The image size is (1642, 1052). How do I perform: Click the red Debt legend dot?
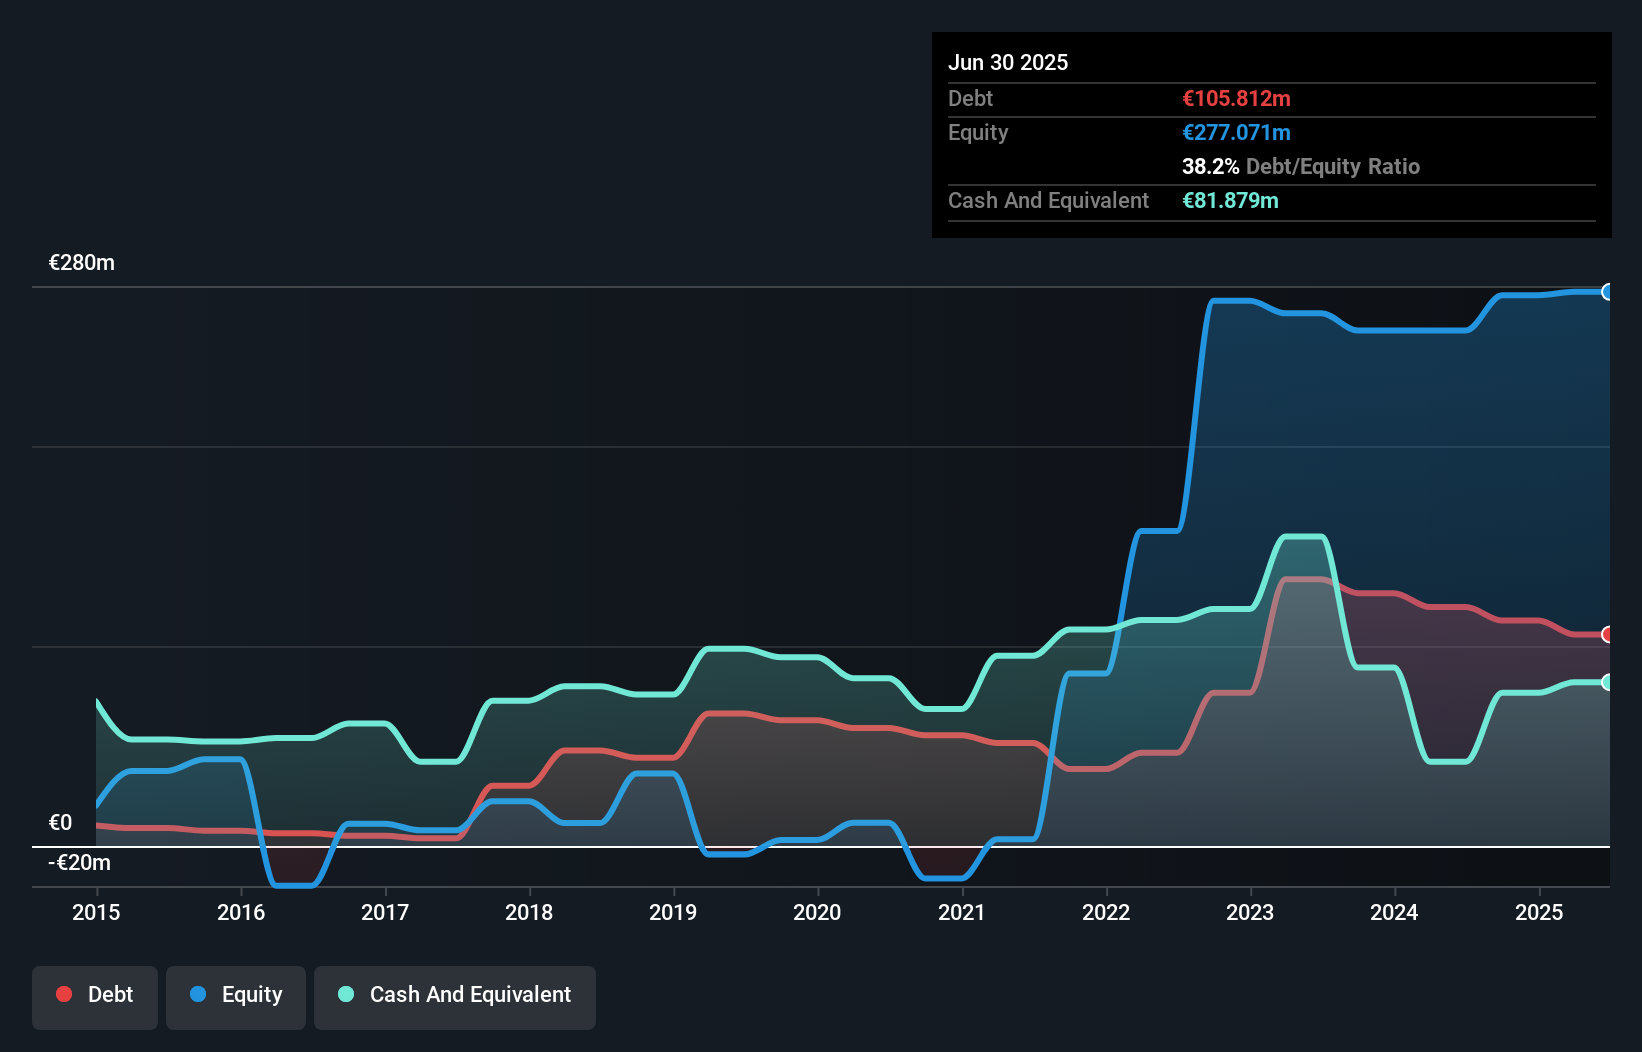tap(64, 994)
